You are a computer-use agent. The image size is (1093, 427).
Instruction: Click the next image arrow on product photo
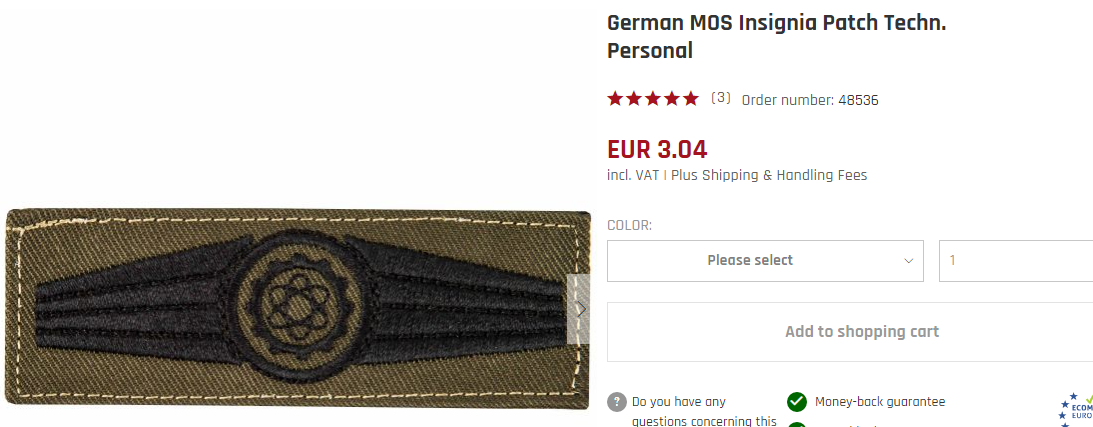[579, 309]
